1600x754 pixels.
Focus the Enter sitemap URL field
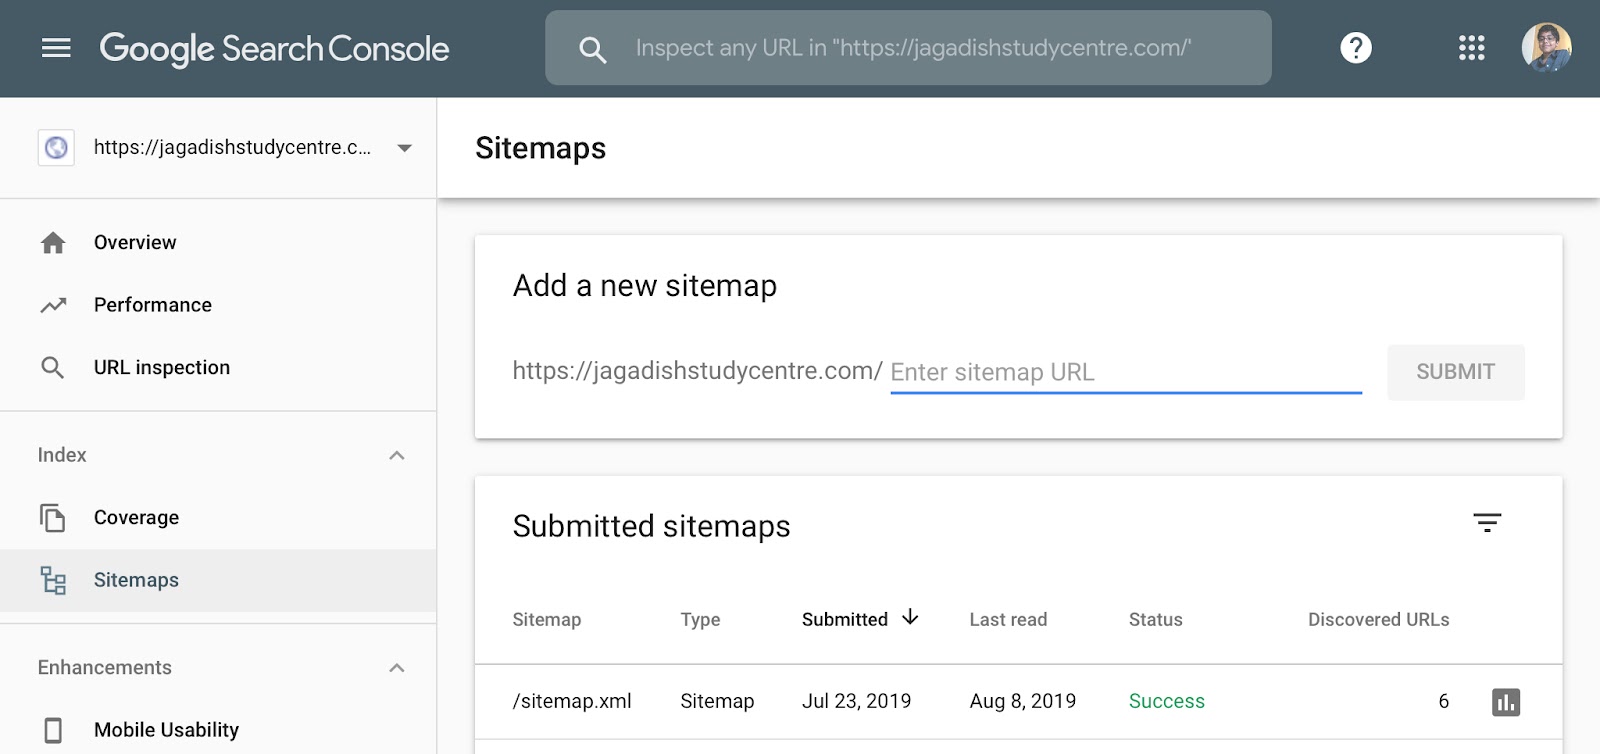click(1125, 372)
